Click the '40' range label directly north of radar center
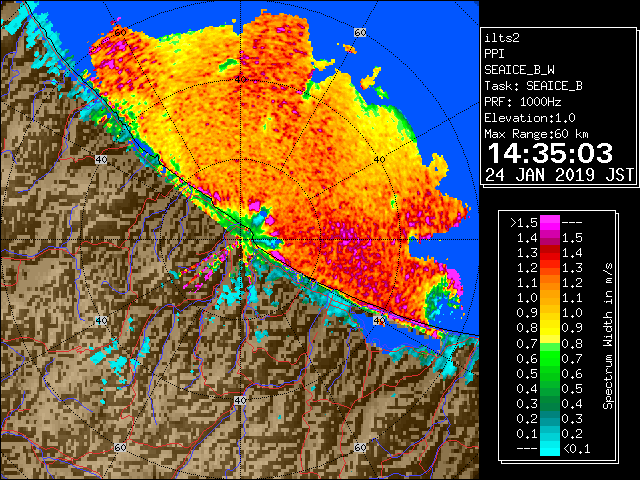The image size is (640, 480). coord(240,79)
